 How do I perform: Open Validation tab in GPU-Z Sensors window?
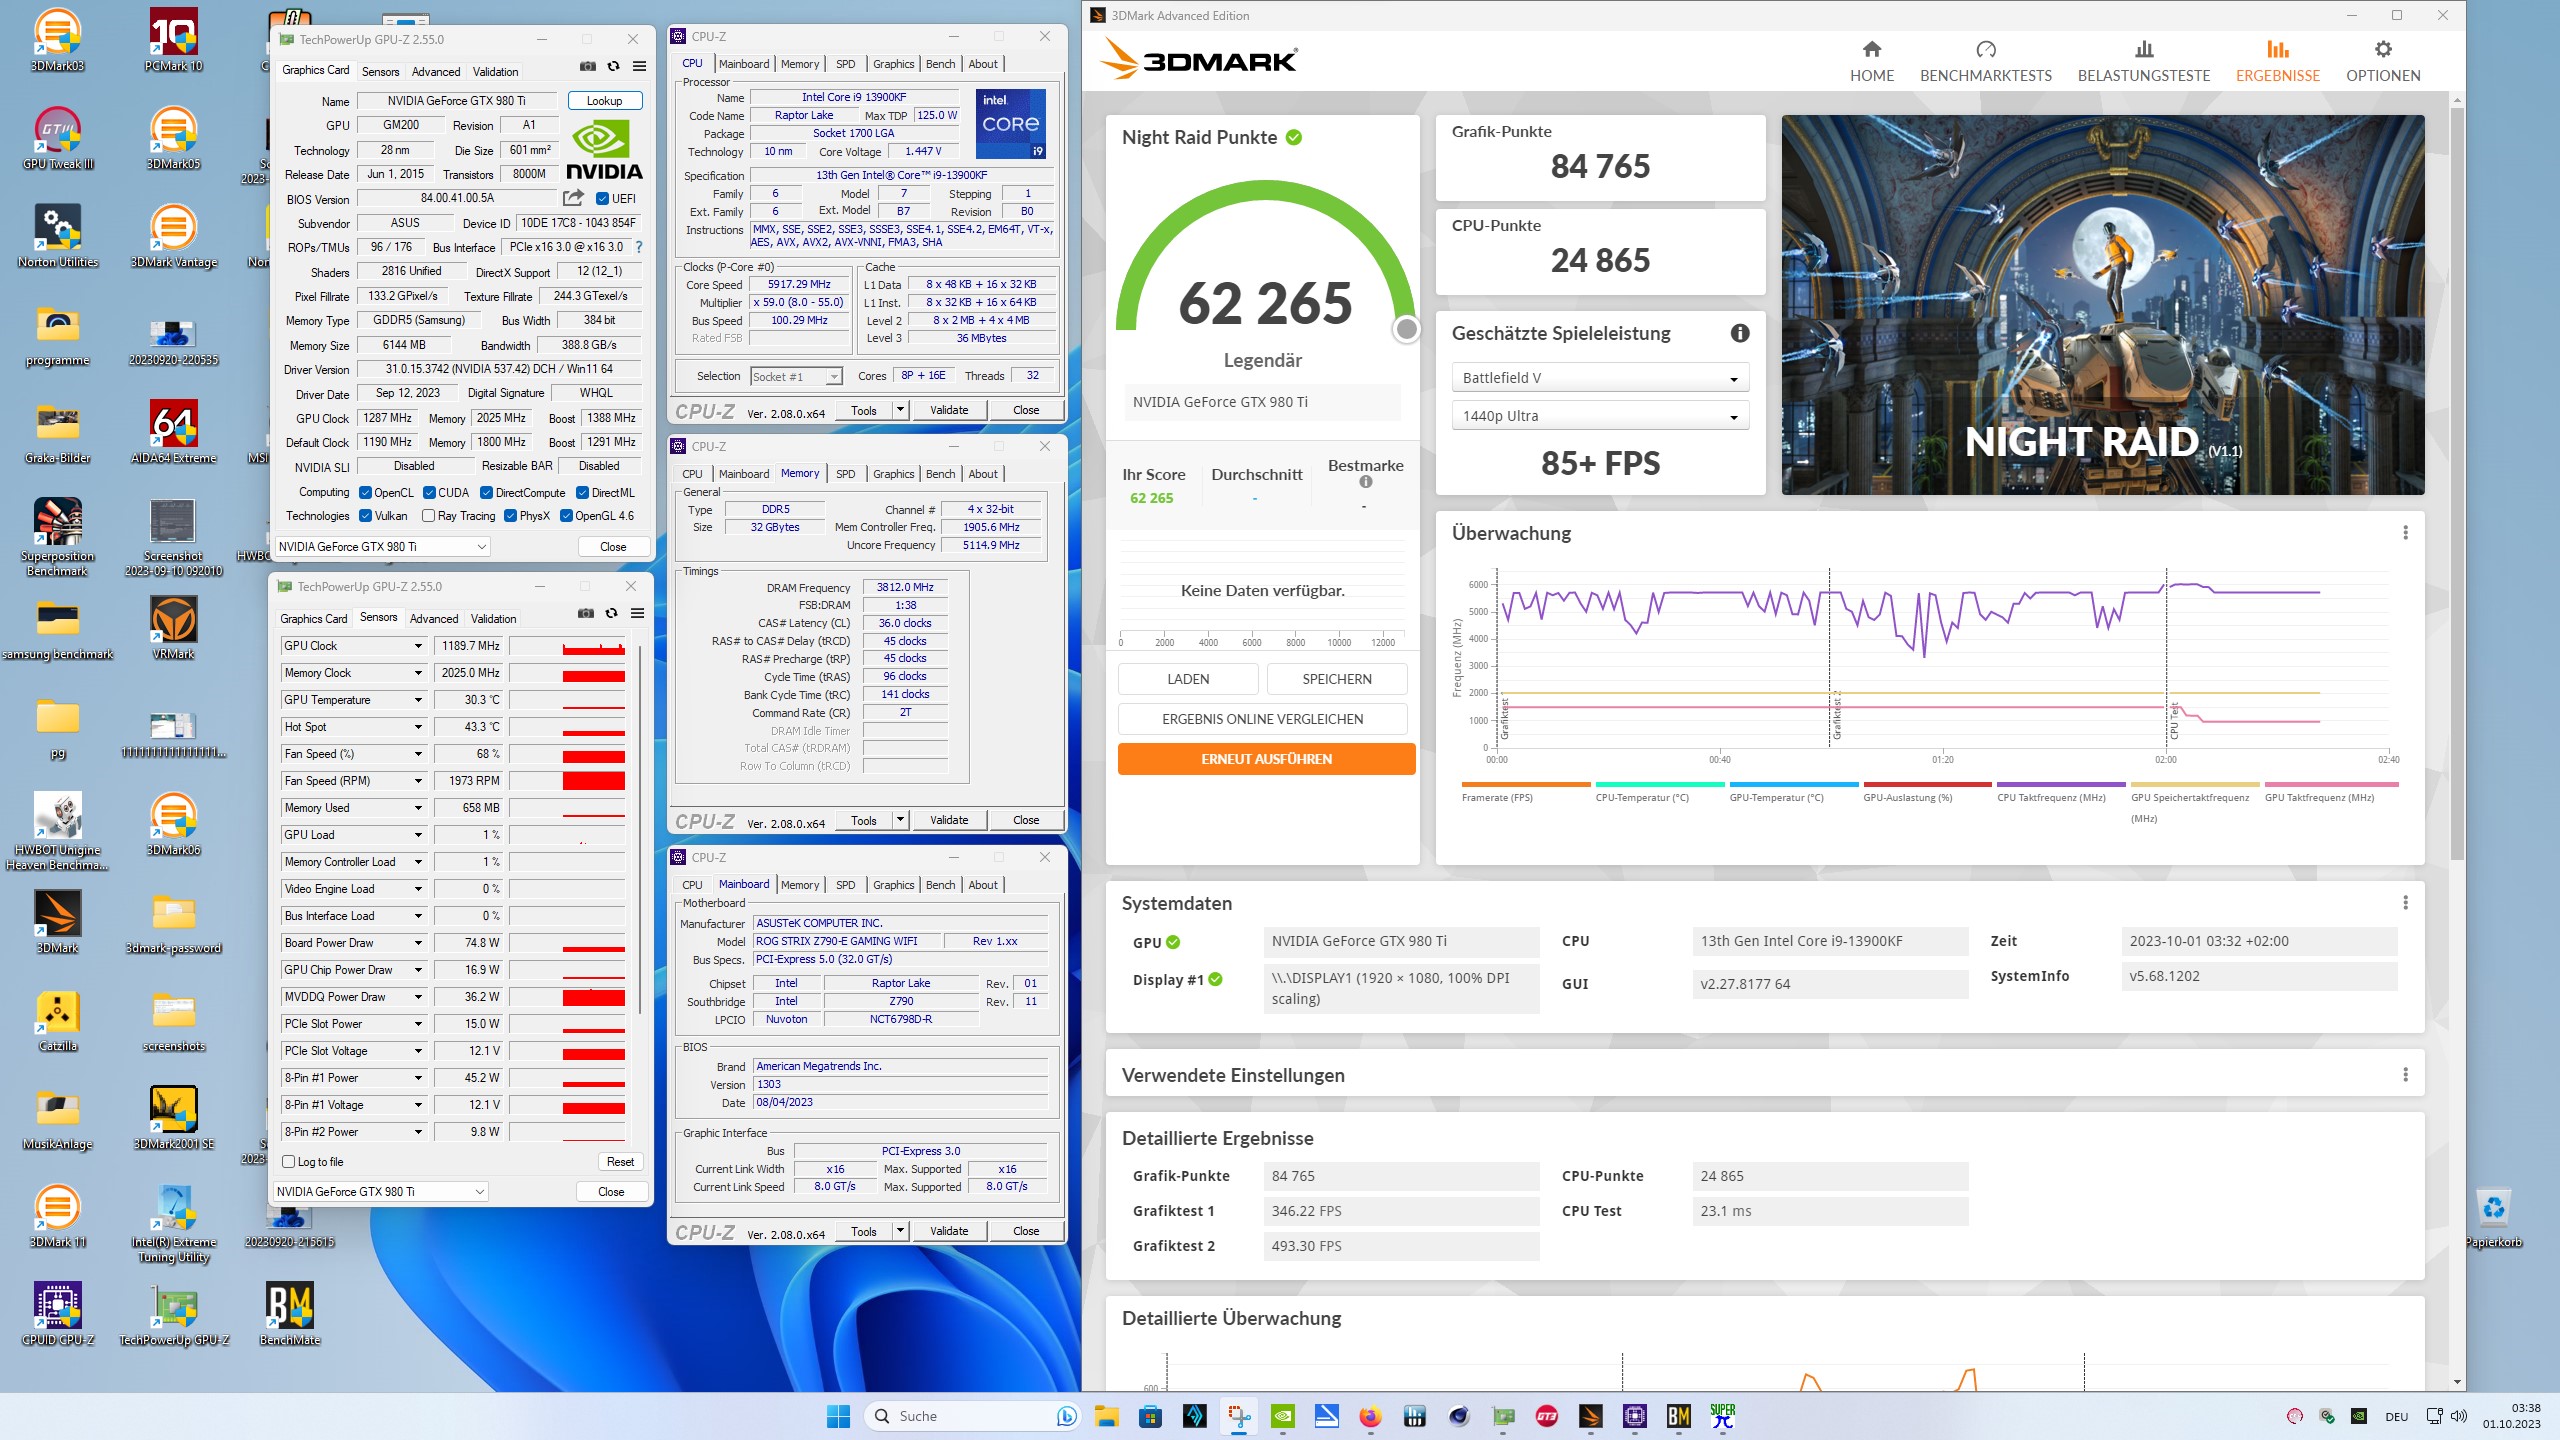(494, 619)
